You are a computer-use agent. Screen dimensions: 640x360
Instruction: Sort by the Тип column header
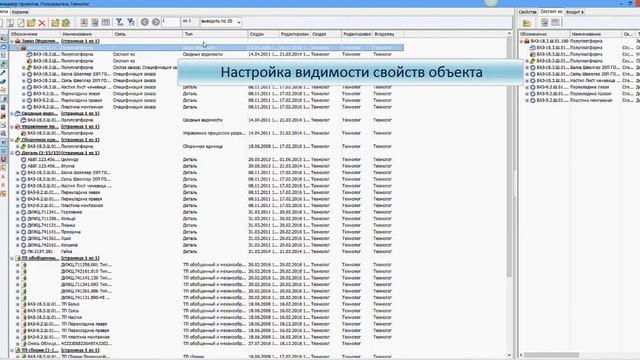[215, 34]
